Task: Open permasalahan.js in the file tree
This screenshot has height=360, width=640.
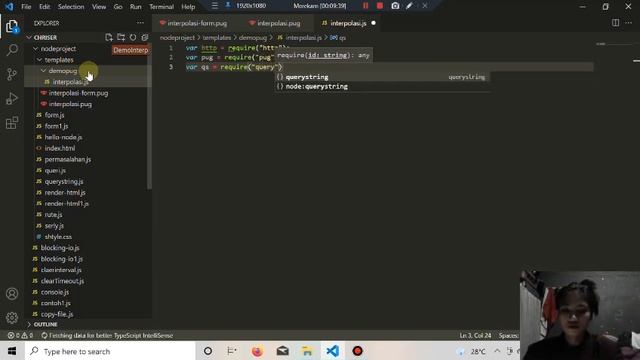Action: click(68, 159)
